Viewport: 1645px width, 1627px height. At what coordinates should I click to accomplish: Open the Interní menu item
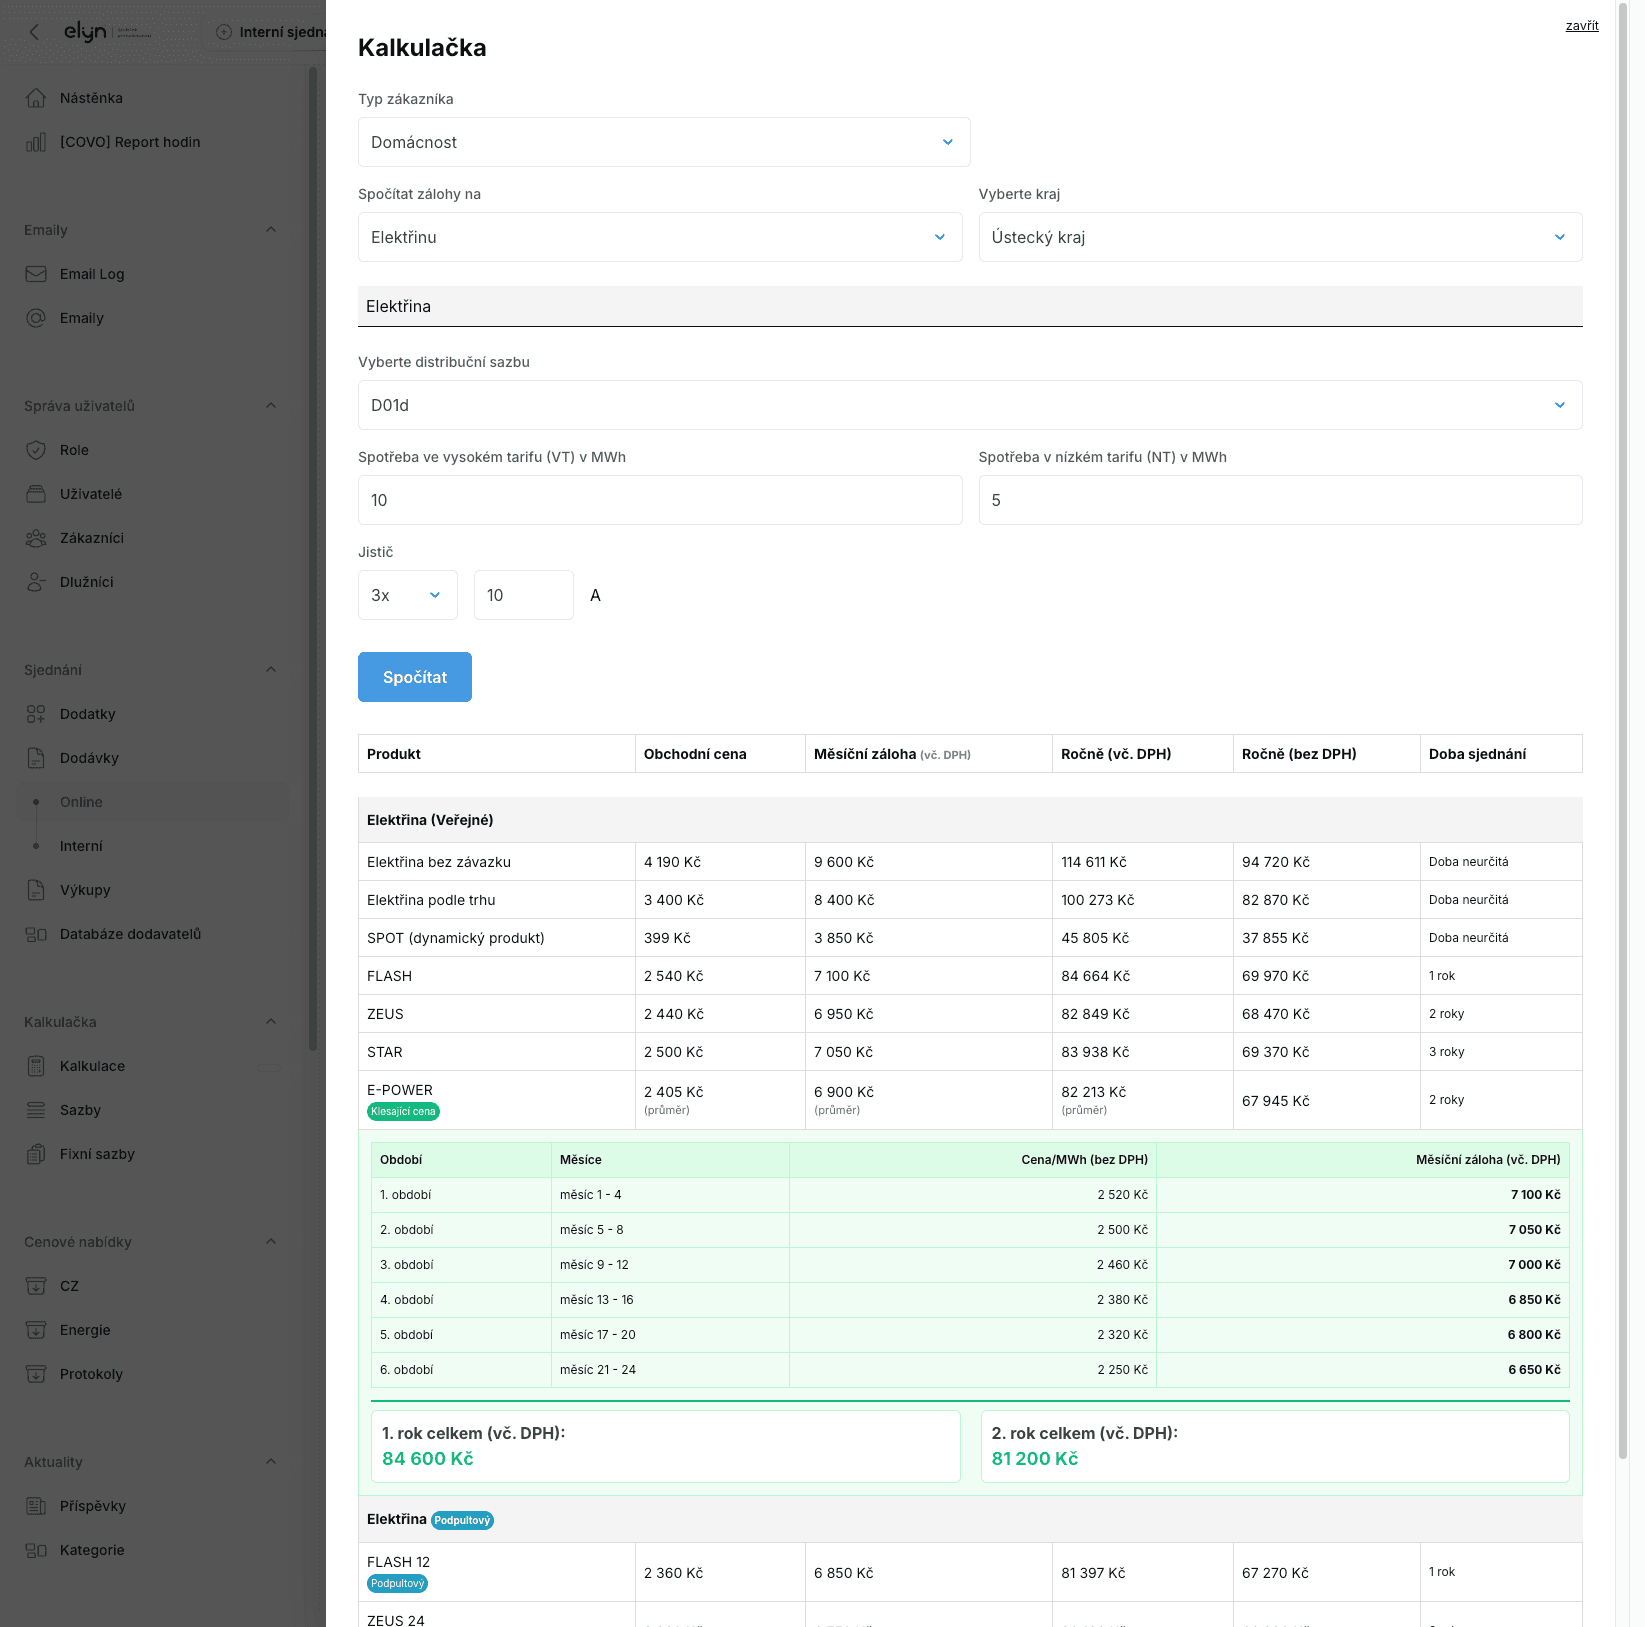click(x=81, y=846)
